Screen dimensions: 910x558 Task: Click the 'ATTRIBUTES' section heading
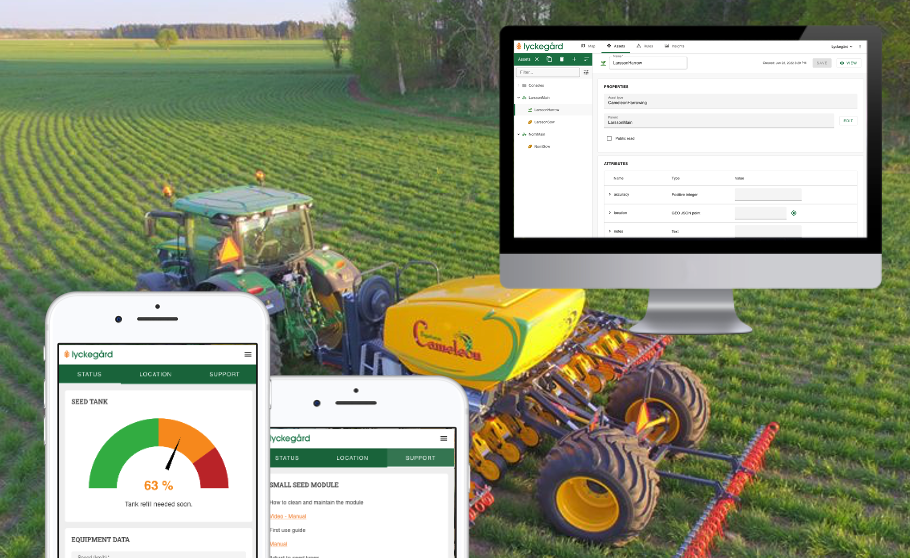point(616,164)
